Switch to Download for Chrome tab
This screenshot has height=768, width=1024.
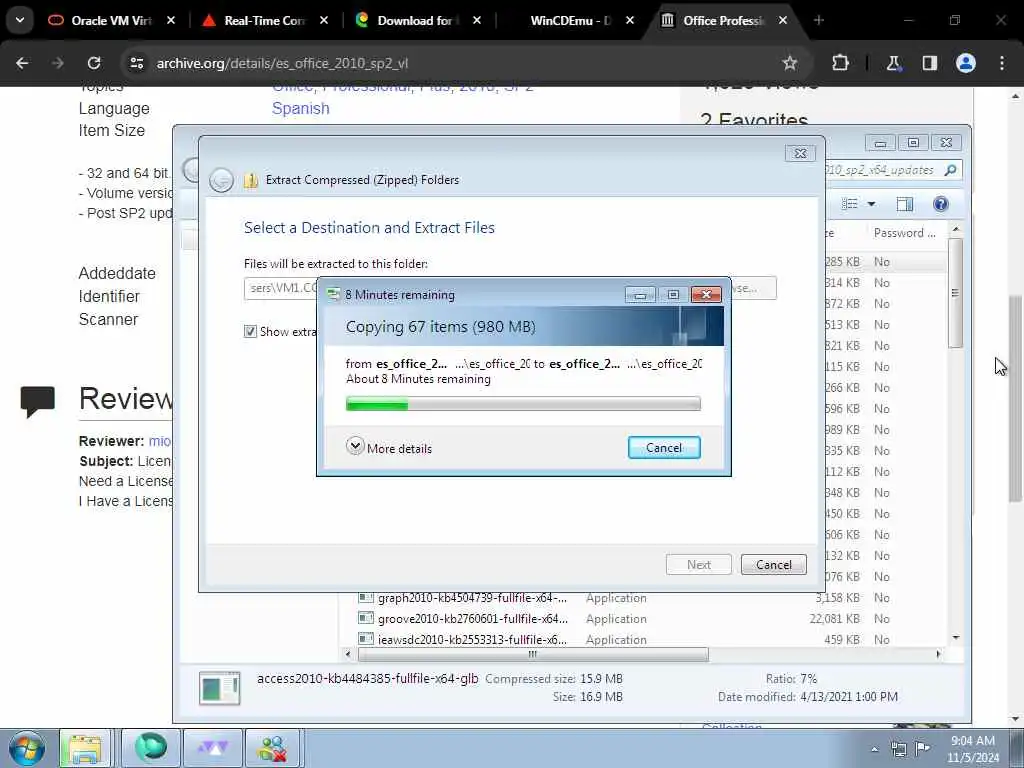tap(419, 21)
